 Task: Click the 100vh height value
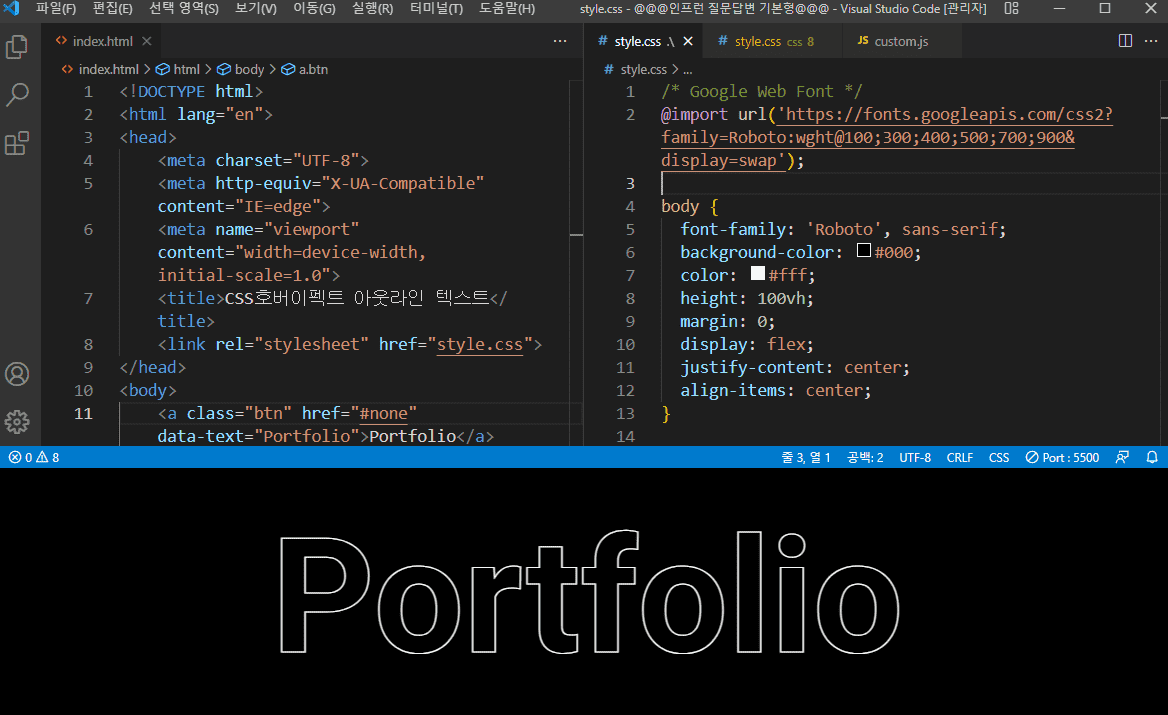781,299
